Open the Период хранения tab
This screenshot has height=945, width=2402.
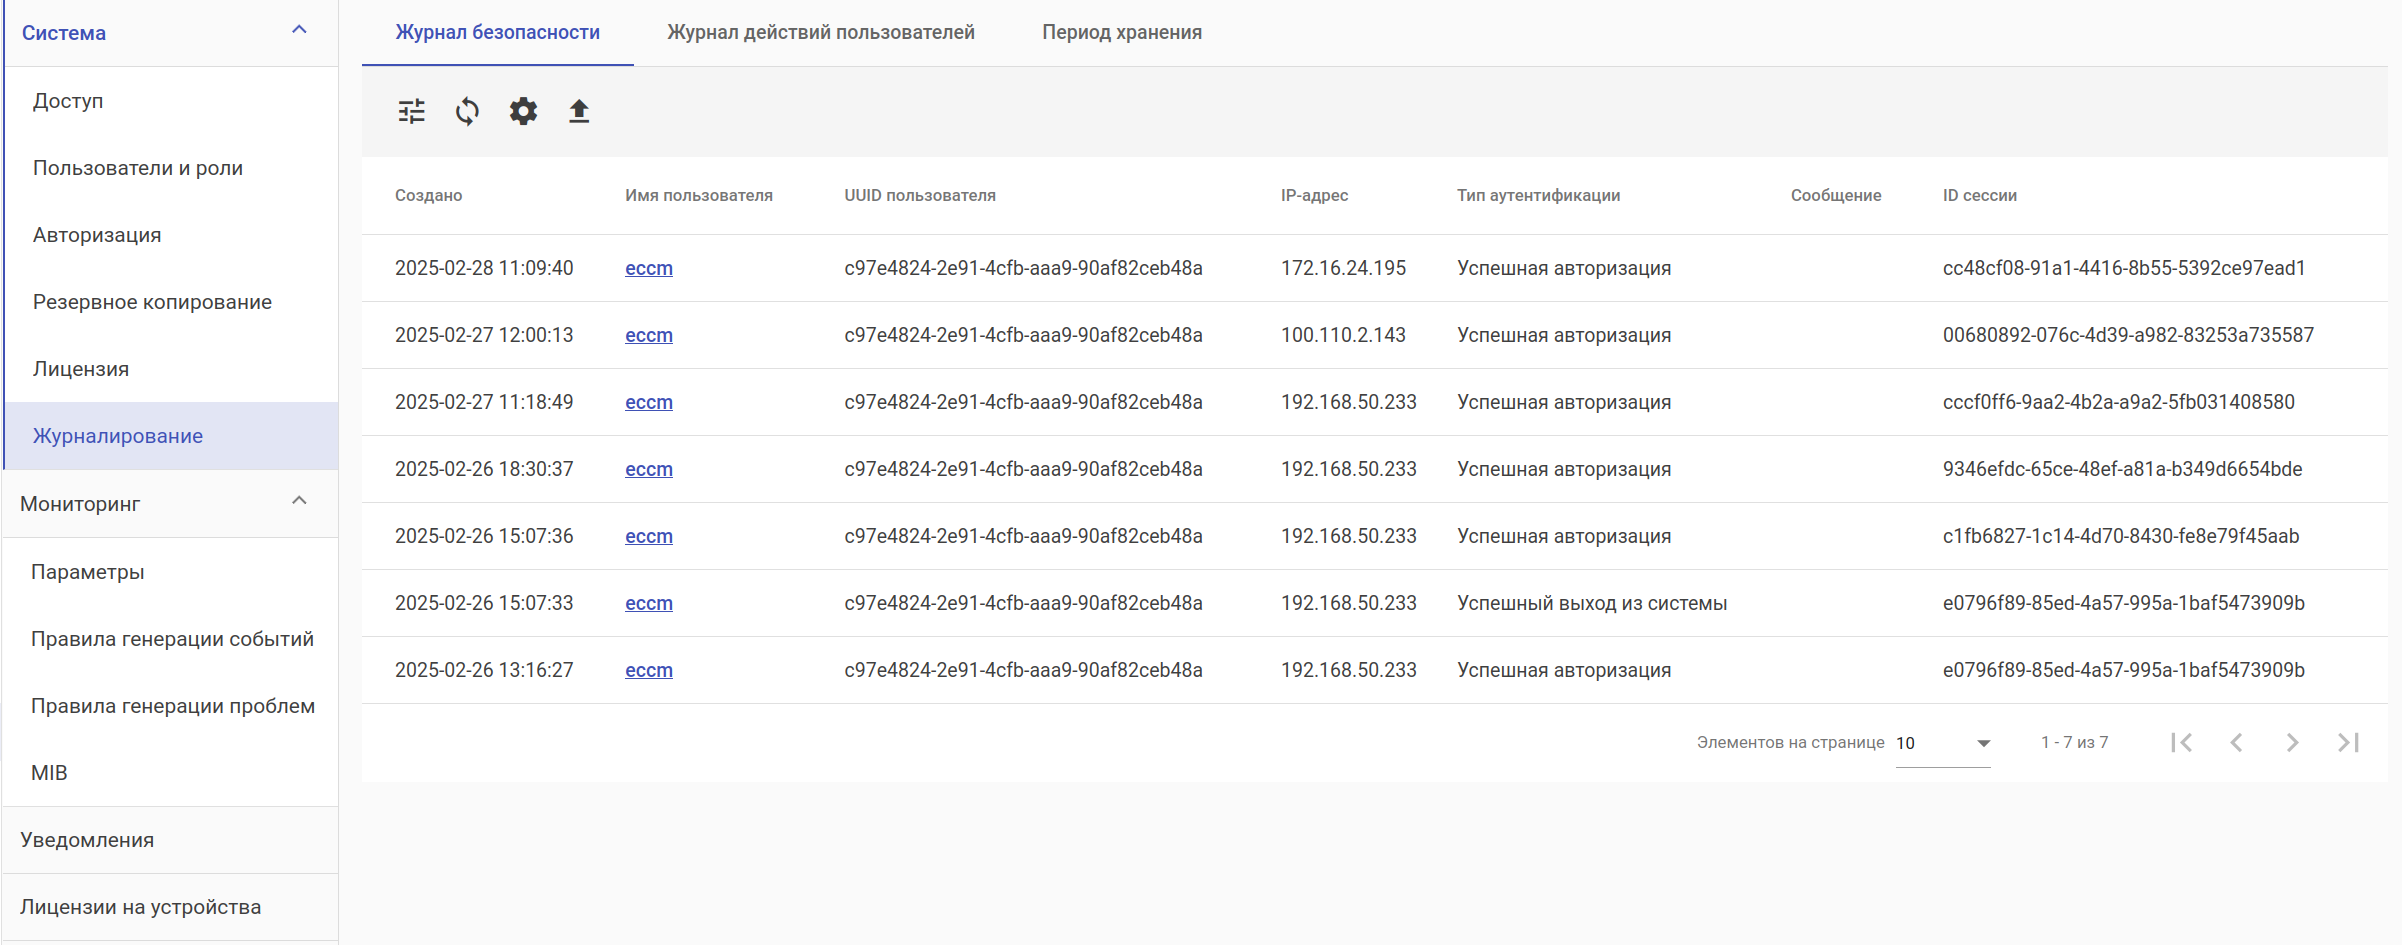1122,32
